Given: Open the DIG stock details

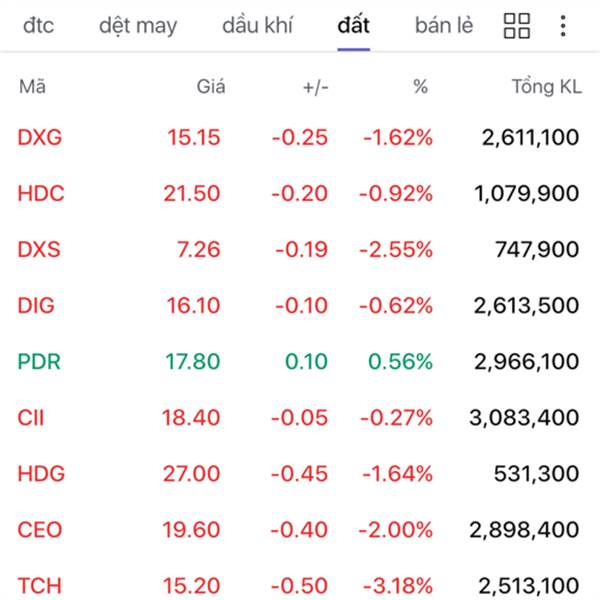Looking at the screenshot, I should tap(36, 306).
